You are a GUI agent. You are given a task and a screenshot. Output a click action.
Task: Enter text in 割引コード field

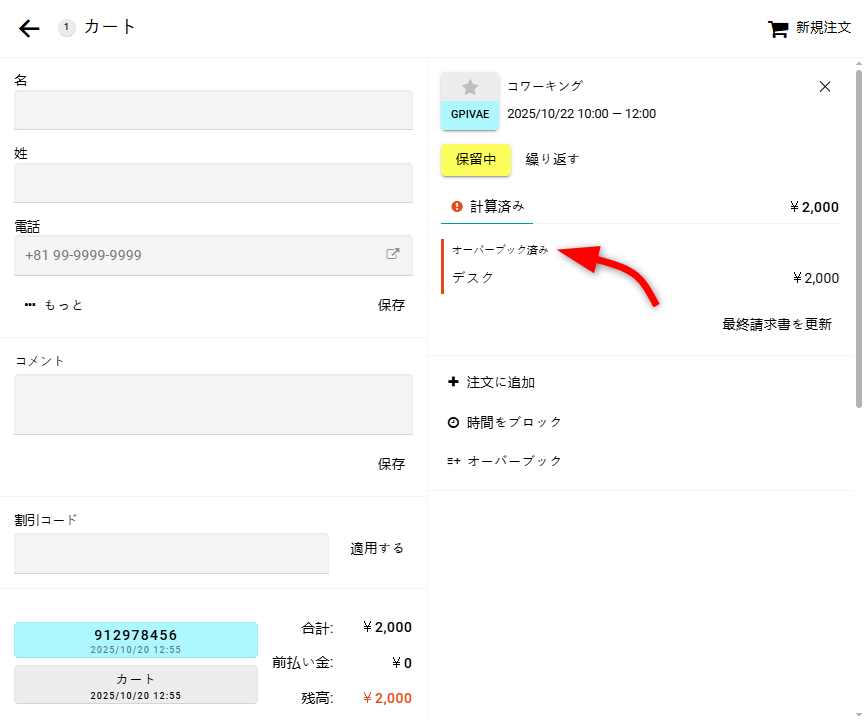(x=171, y=553)
